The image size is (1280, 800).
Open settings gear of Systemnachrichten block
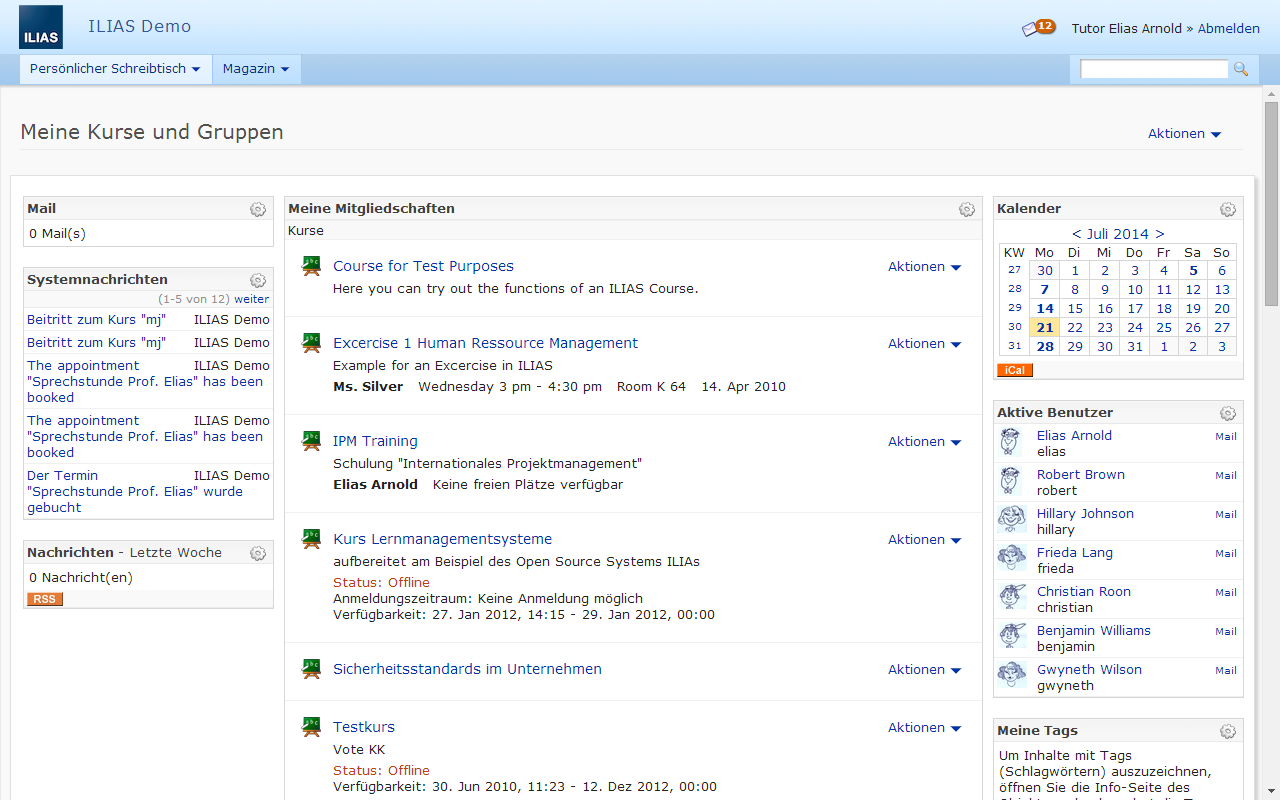[x=258, y=280]
